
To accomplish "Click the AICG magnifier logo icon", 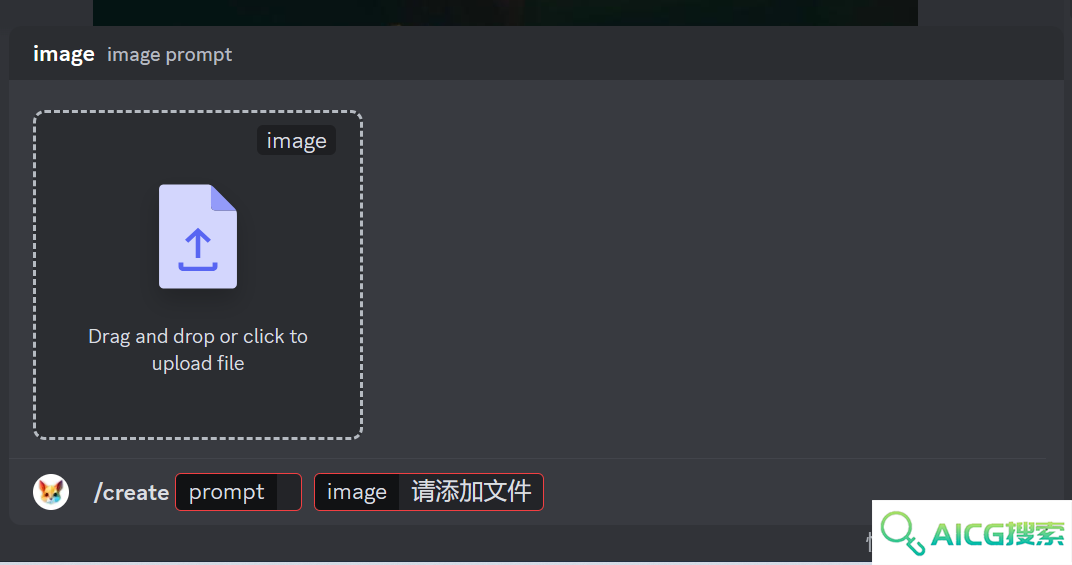I will 902,533.
